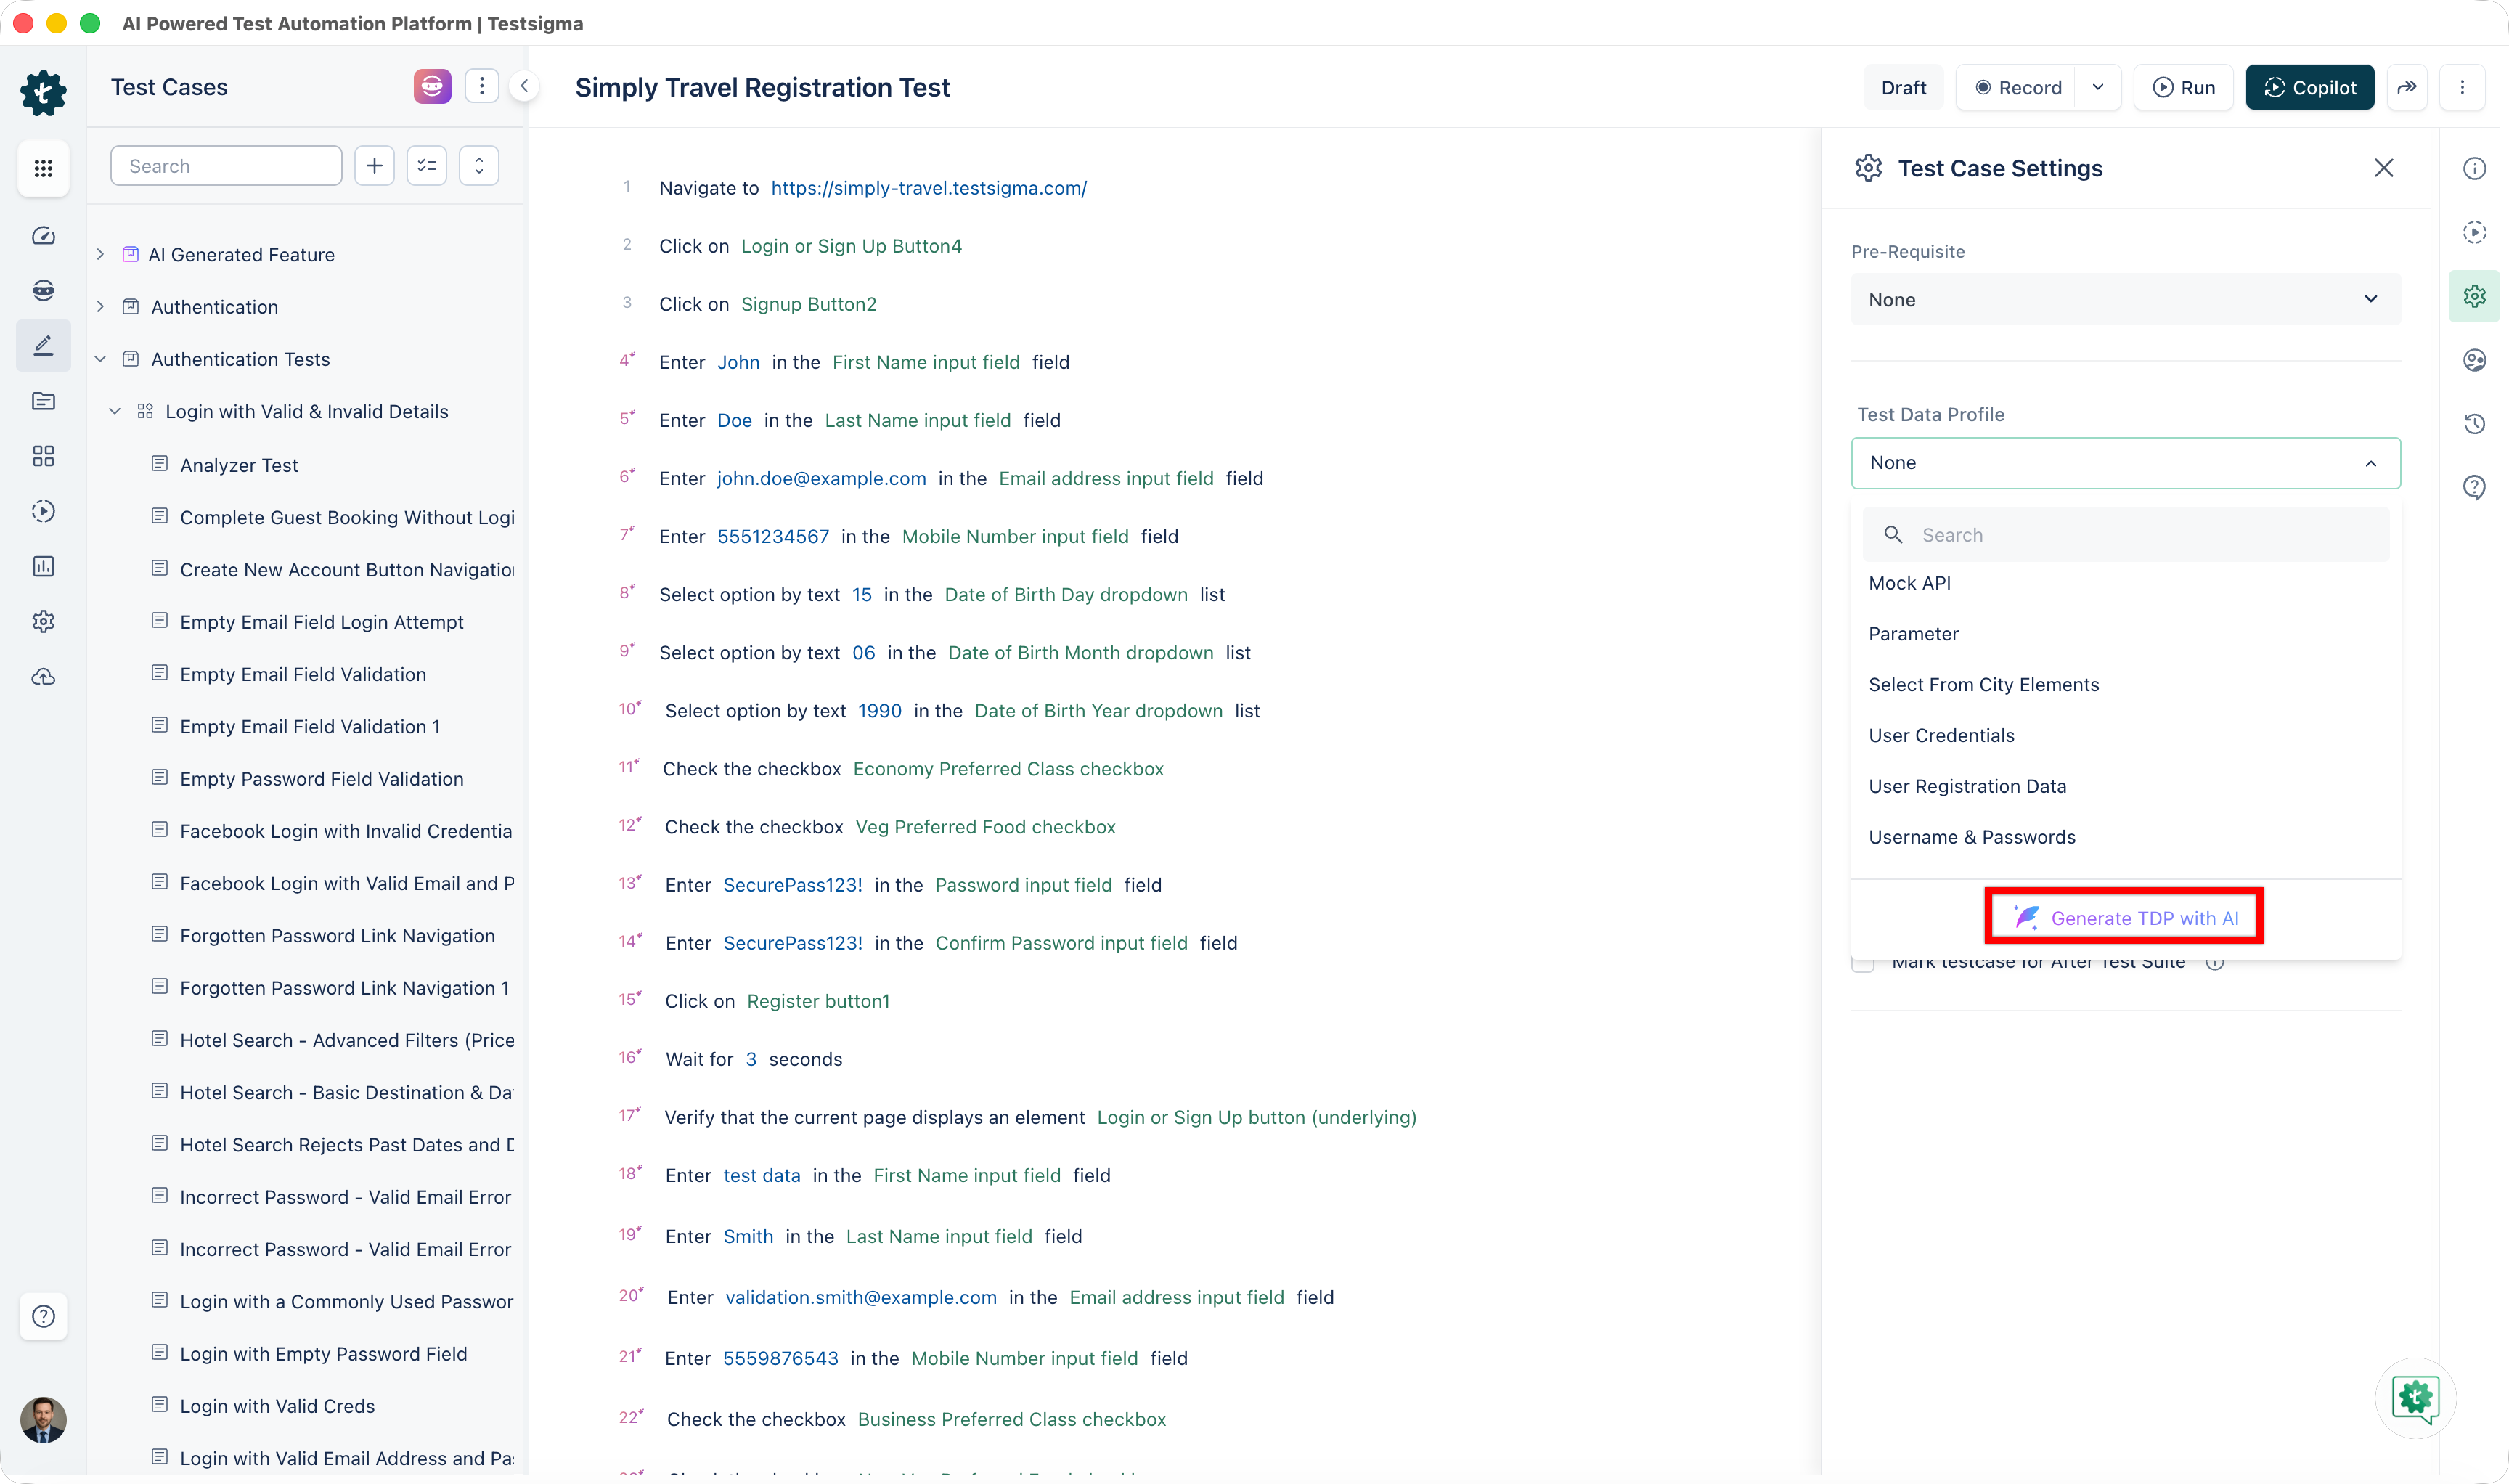Open the bar chart reports sidebar icon
Viewport: 2509px width, 1484px height.
pos(43,566)
